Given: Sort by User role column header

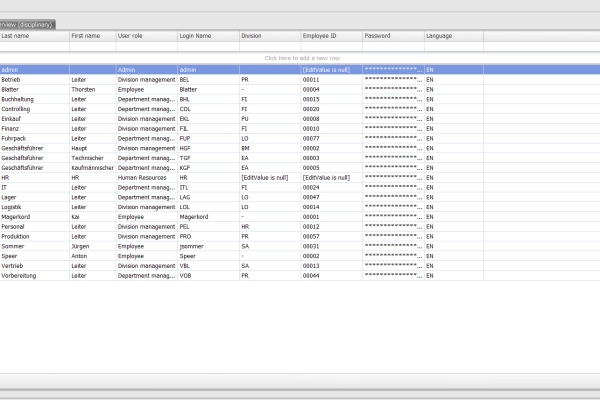Looking at the screenshot, I should click(x=147, y=36).
